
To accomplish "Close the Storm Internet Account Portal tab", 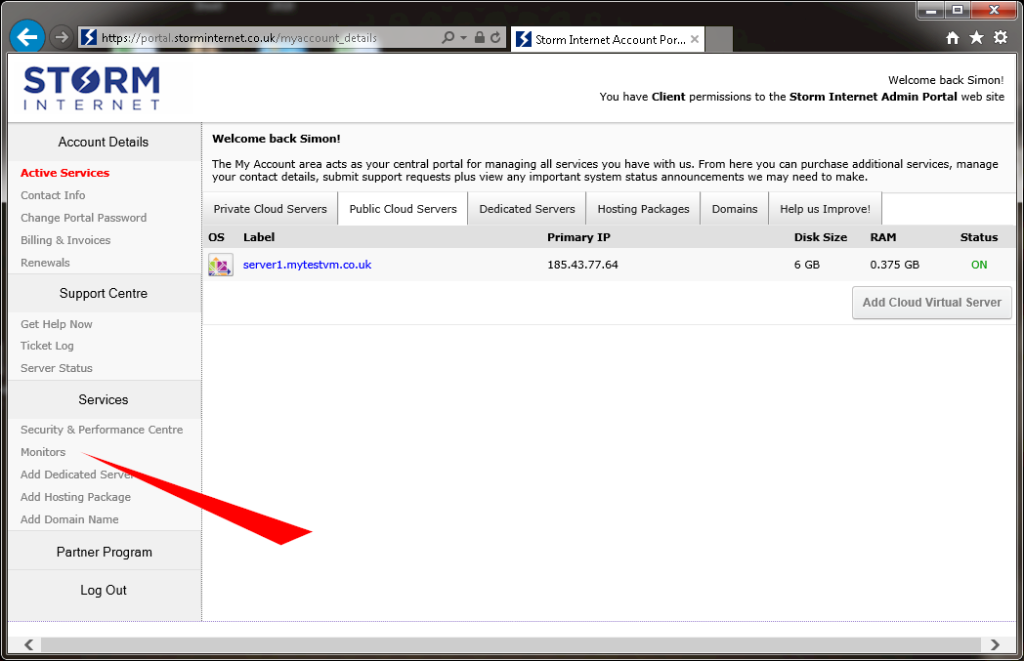I will pyautogui.click(x=695, y=39).
